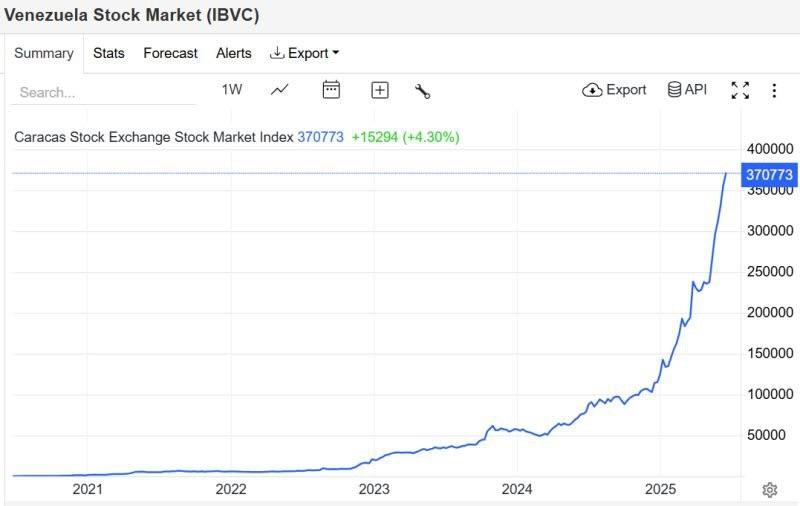Click the Caracas Stock Exchange index legend
The width and height of the screenshot is (800, 506).
[x=153, y=137]
